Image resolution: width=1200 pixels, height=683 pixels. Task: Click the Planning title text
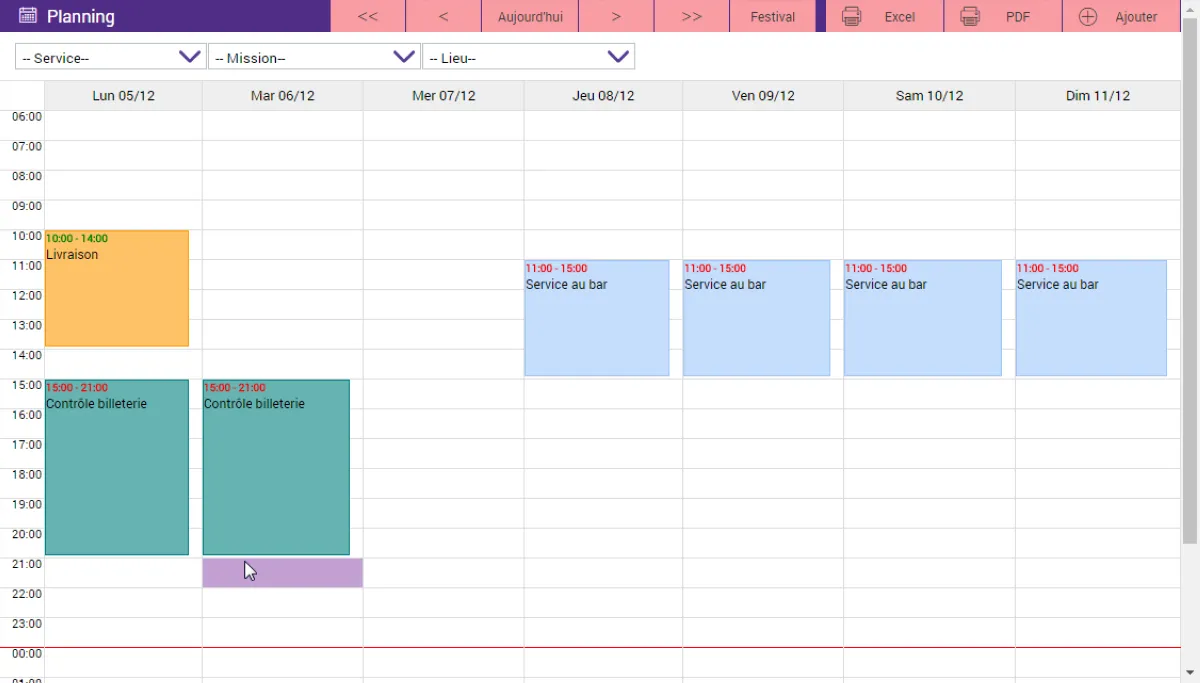[x=81, y=17]
